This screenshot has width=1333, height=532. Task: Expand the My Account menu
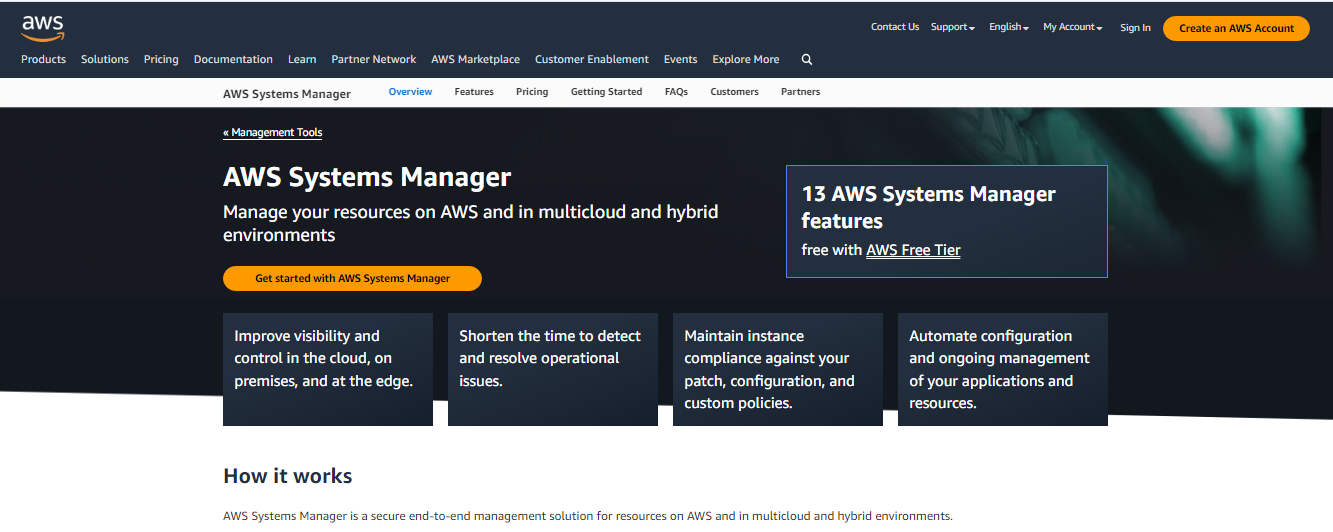coord(1072,28)
